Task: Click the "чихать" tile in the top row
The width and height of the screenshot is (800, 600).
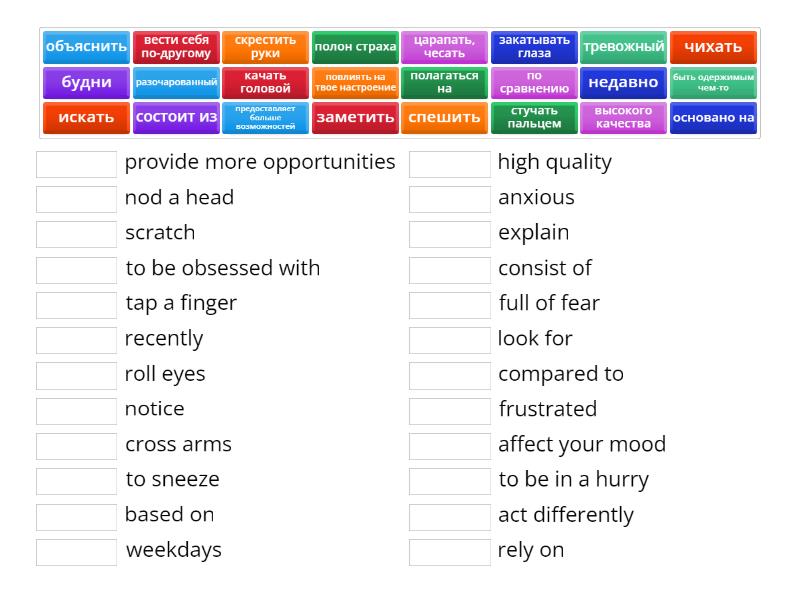Action: 713,46
